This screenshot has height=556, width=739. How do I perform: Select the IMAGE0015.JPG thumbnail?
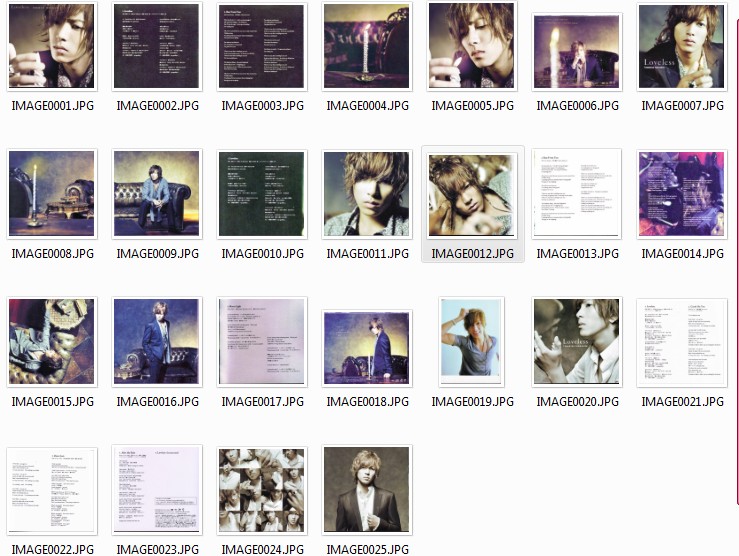click(x=52, y=342)
